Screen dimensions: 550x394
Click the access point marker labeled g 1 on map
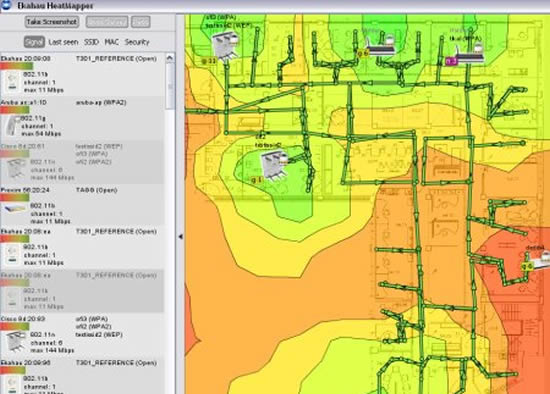tap(274, 165)
